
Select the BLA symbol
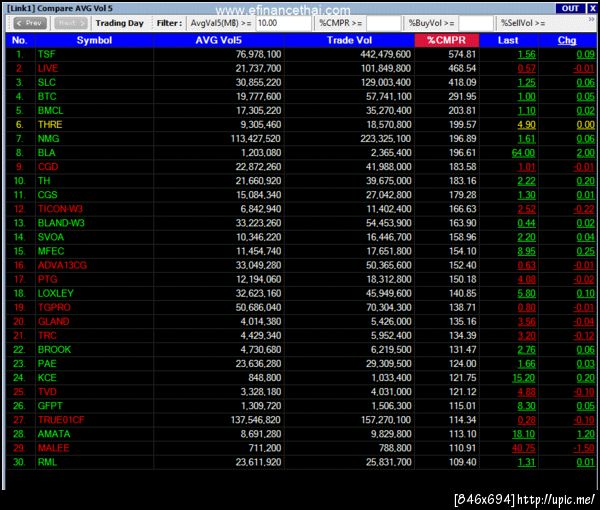click(x=46, y=153)
